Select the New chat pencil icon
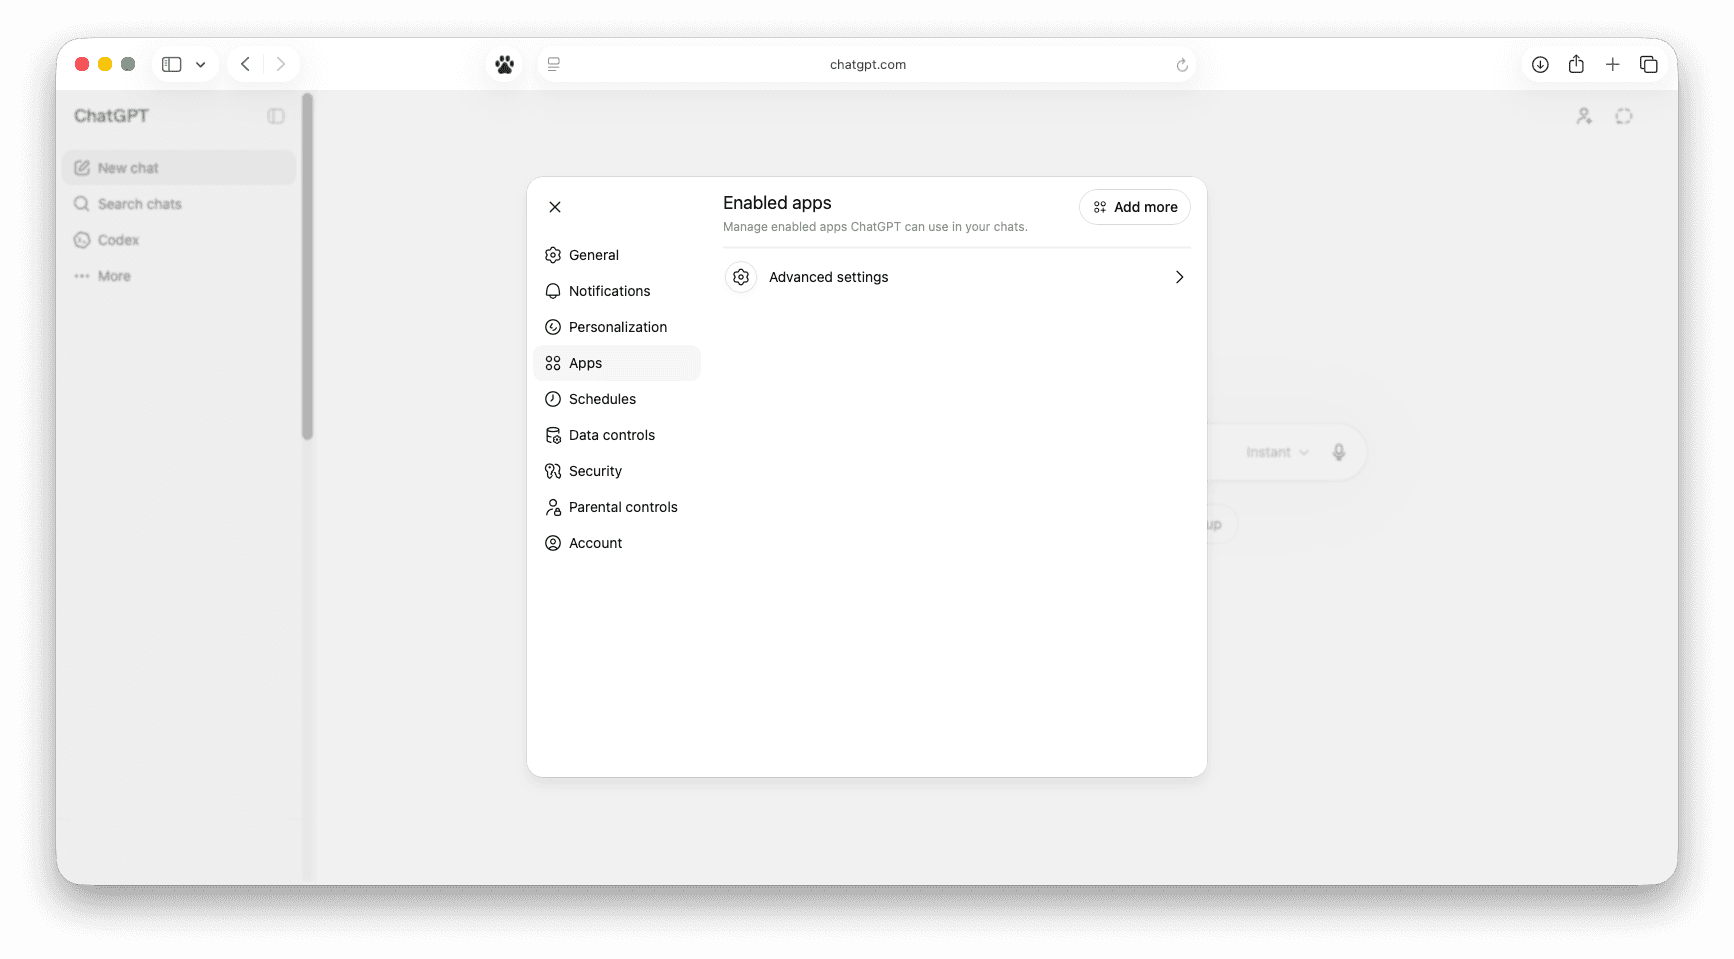Image resolution: width=1734 pixels, height=959 pixels. point(81,167)
